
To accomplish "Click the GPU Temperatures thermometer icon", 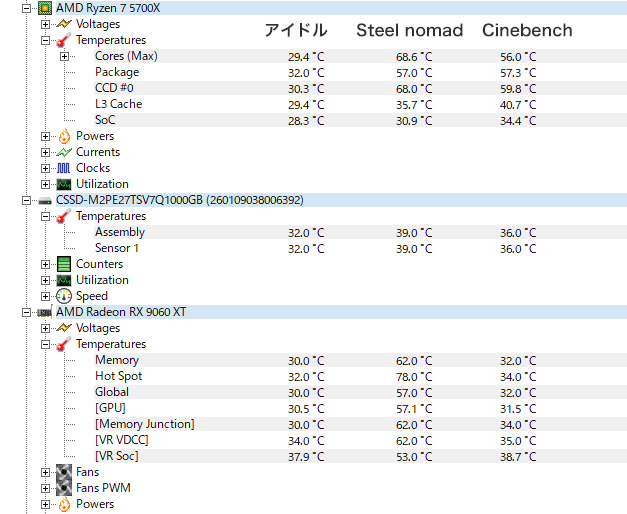I will [64, 344].
